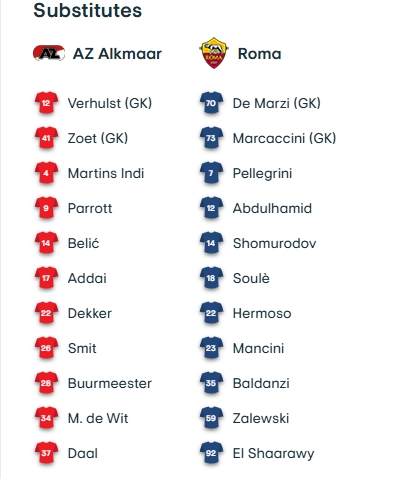Select the red number 37 Daal shirt
Screen dimensions: 419x479
point(46,453)
